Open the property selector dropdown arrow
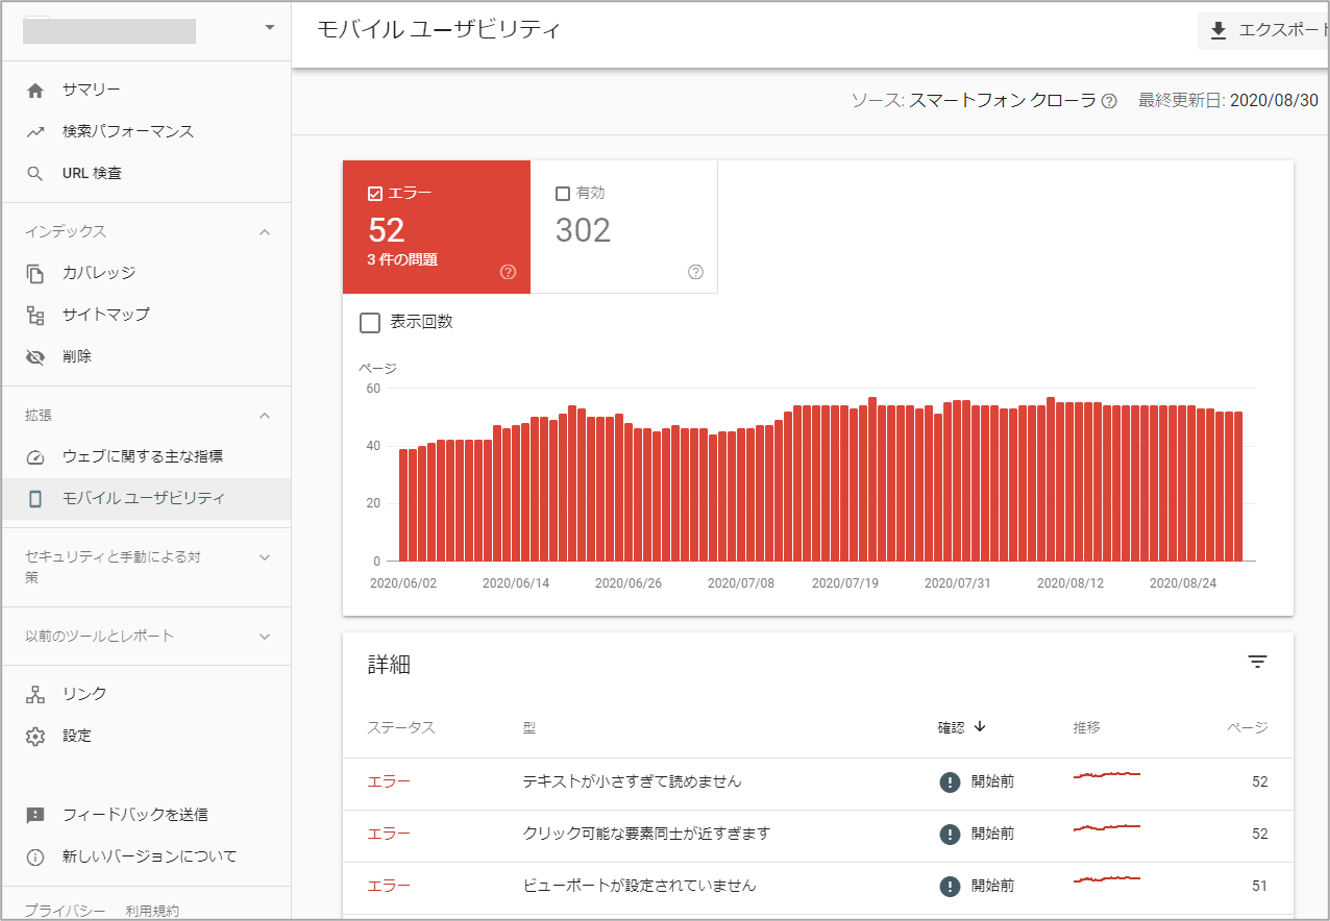 269,28
